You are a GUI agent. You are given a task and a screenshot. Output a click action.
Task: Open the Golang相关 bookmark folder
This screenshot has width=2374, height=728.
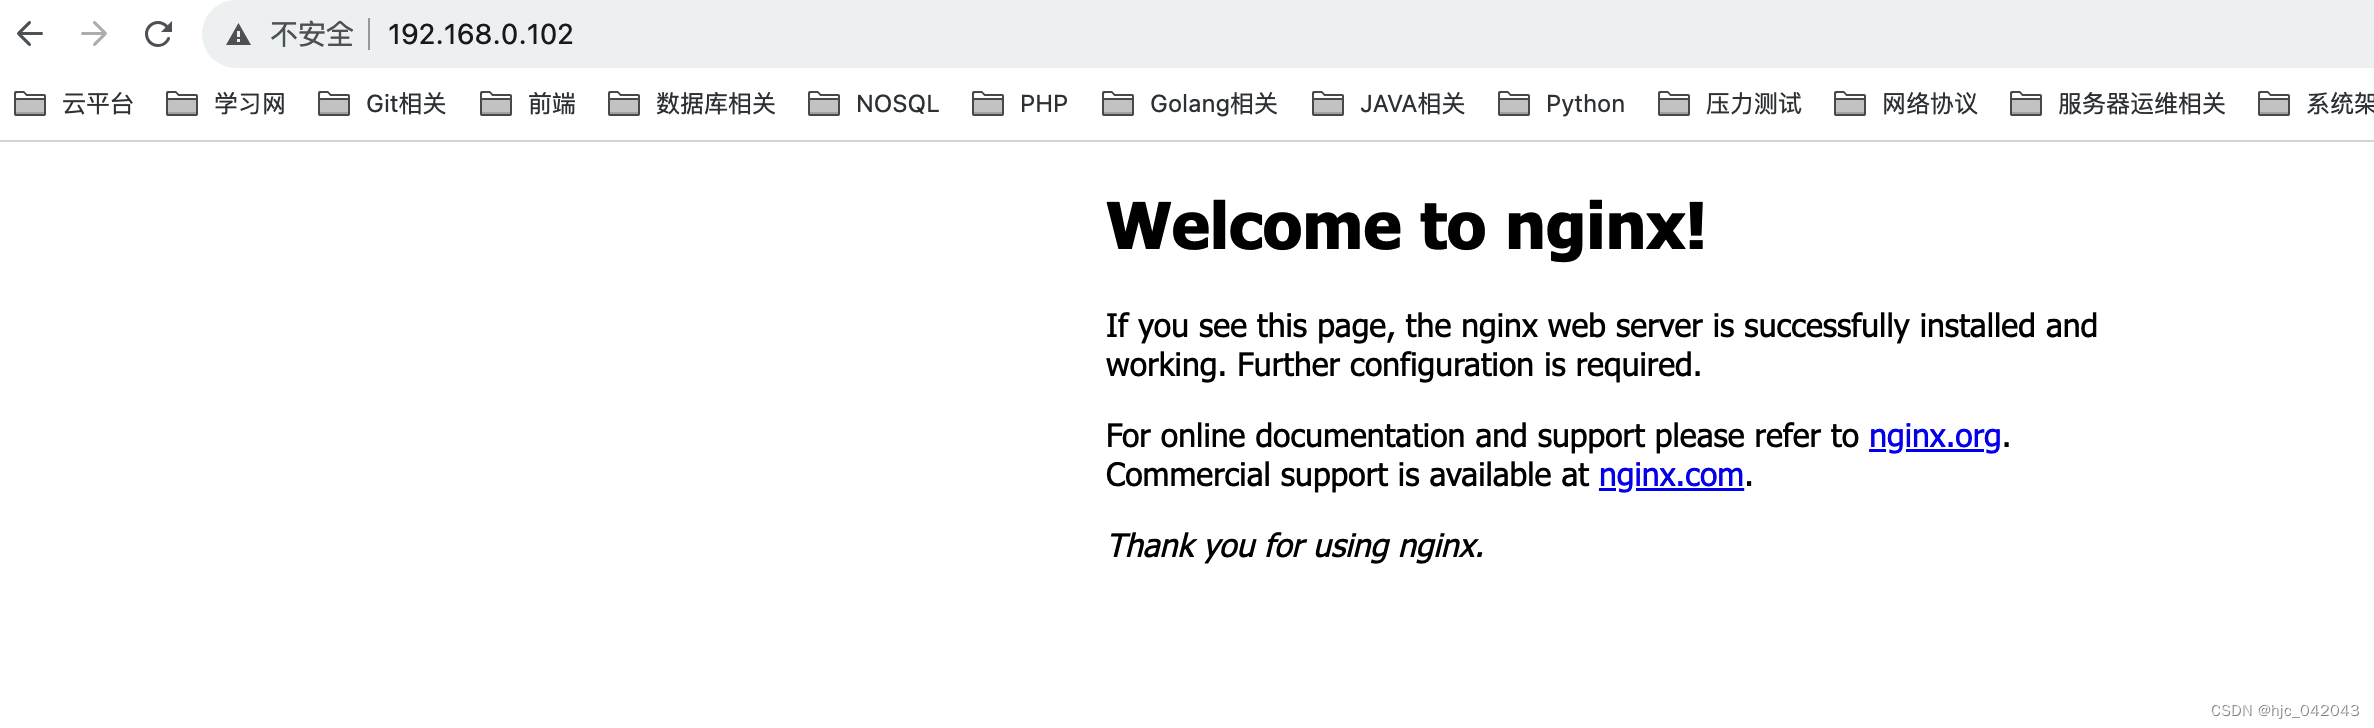coord(1190,104)
